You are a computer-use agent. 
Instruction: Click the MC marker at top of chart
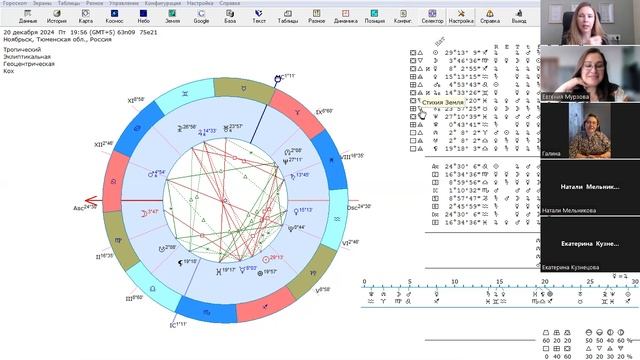pos(278,78)
